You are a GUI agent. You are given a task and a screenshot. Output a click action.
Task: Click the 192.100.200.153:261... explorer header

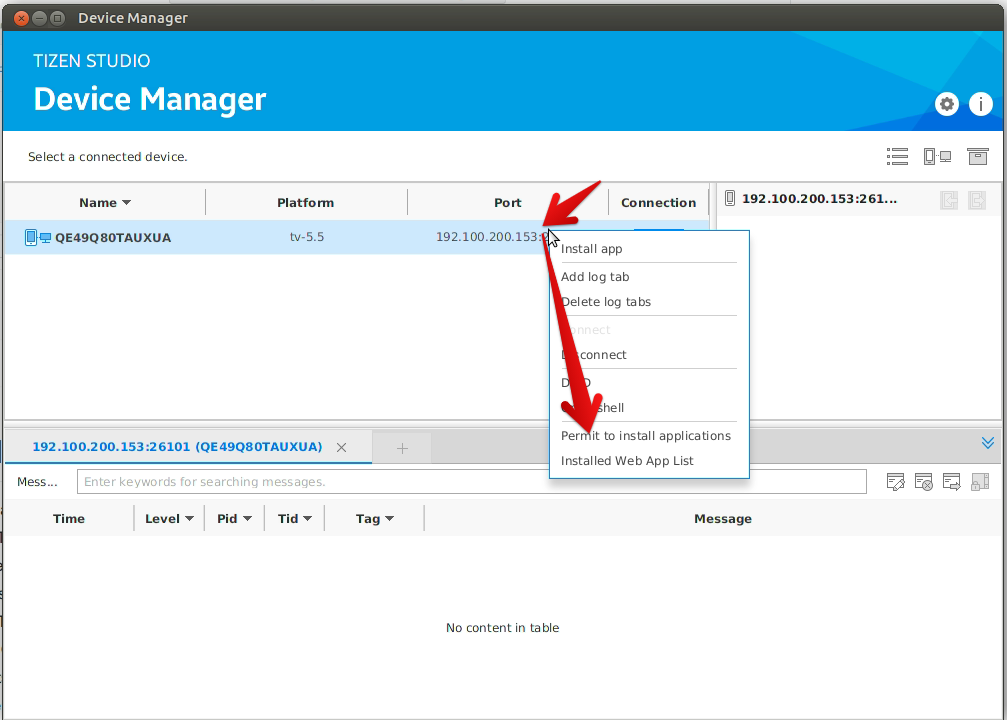819,198
